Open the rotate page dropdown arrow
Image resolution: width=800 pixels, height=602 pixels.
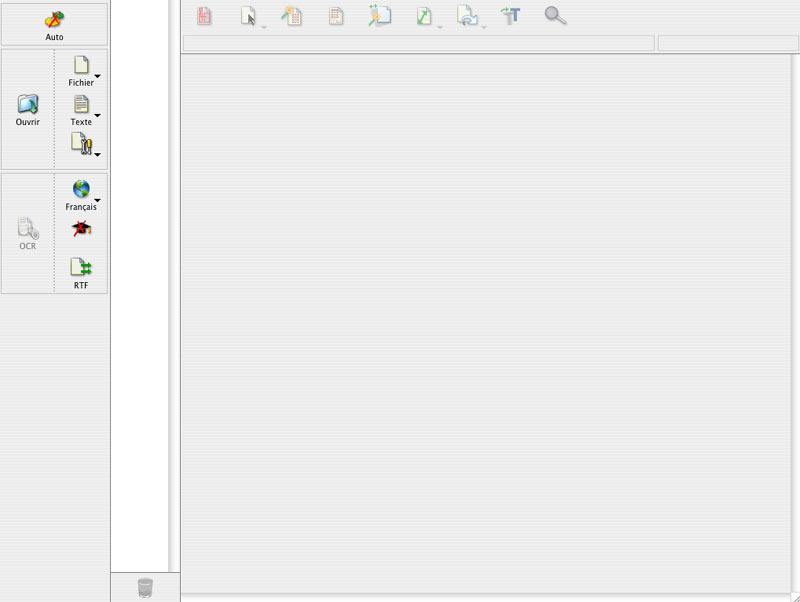pos(484,27)
